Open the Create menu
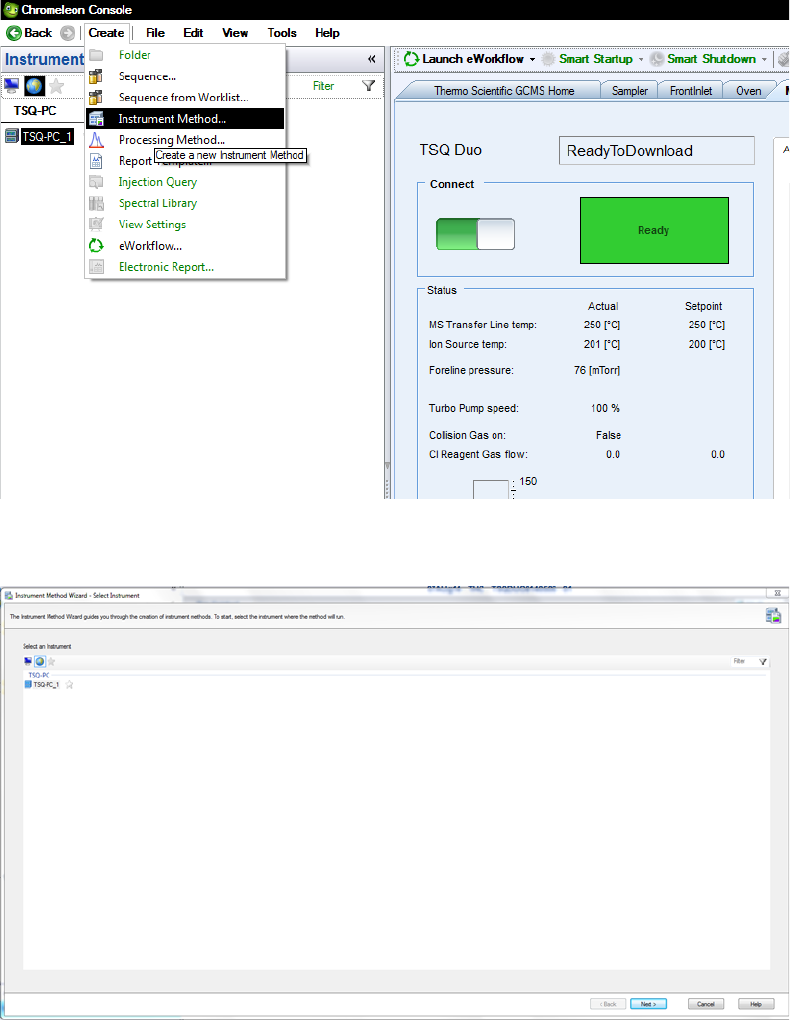The width and height of the screenshot is (790, 1020). click(107, 33)
